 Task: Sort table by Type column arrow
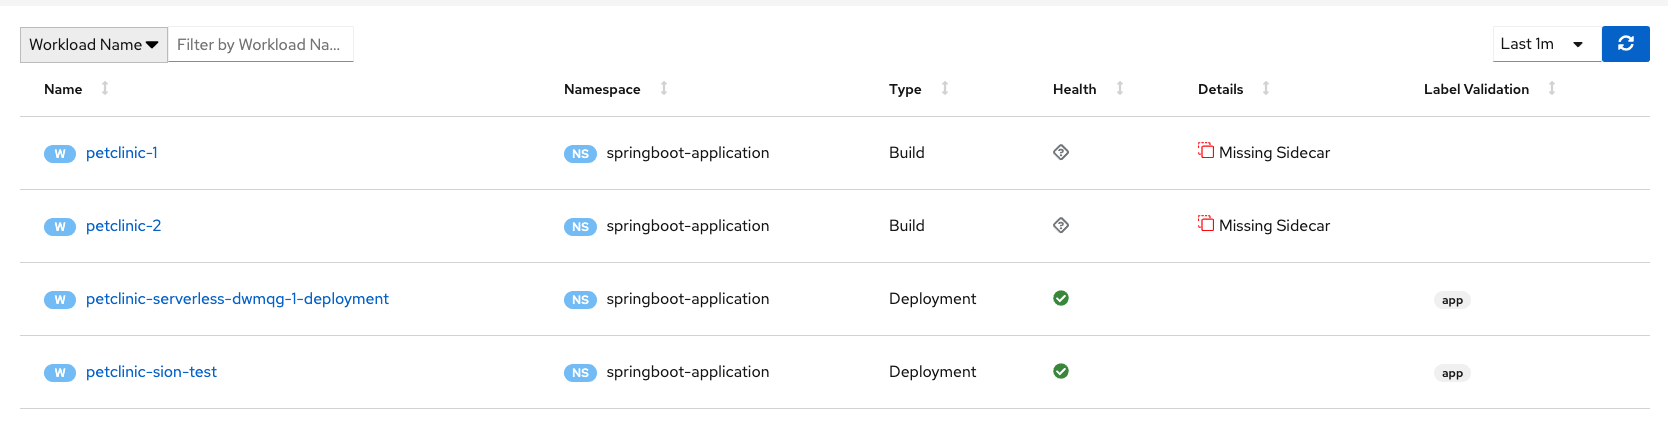pos(945,88)
